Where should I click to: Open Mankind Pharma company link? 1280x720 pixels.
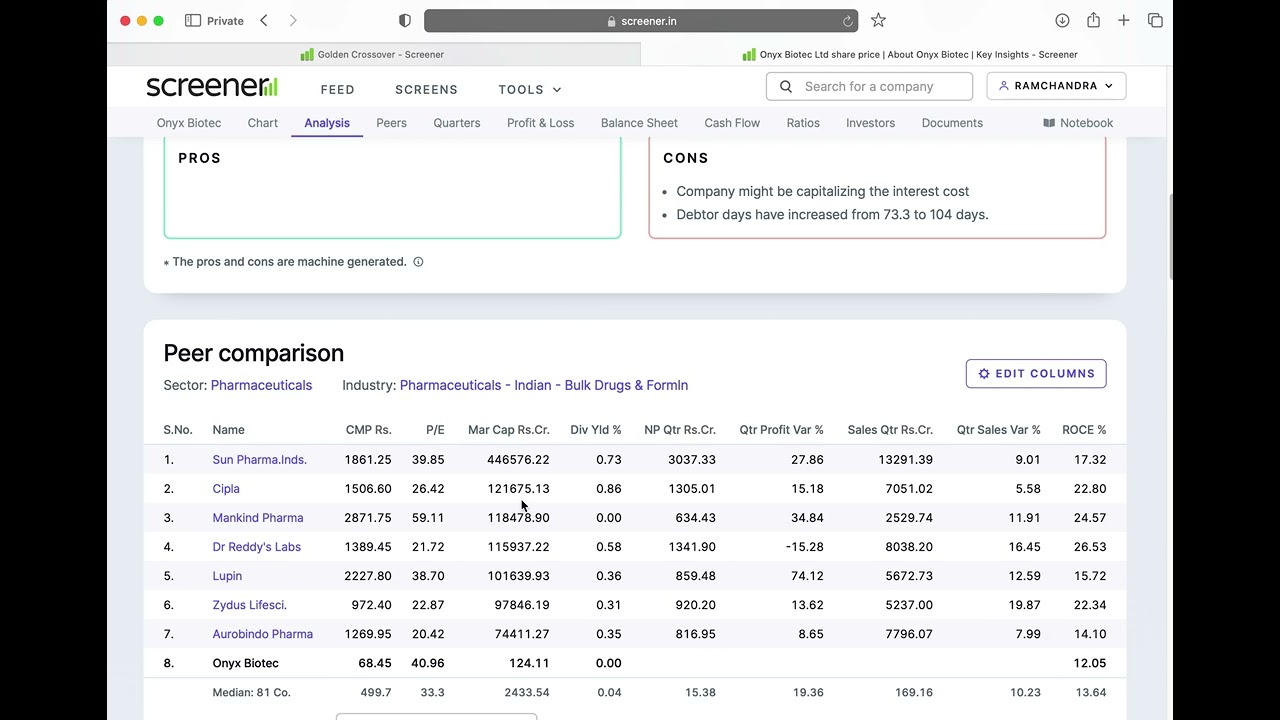(x=258, y=518)
